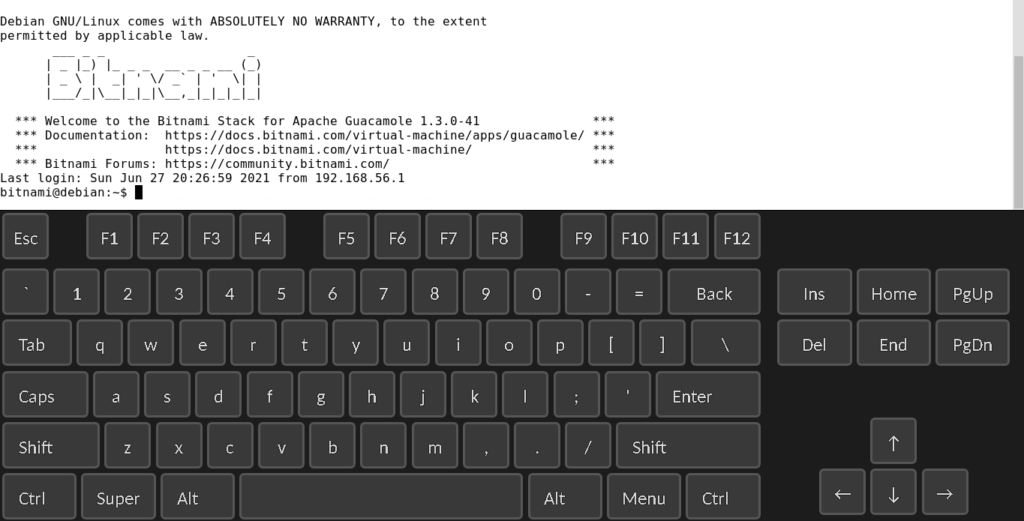Screen dimensions: 1024x521
Task: Tap the letter a key
Action: pos(116,394)
